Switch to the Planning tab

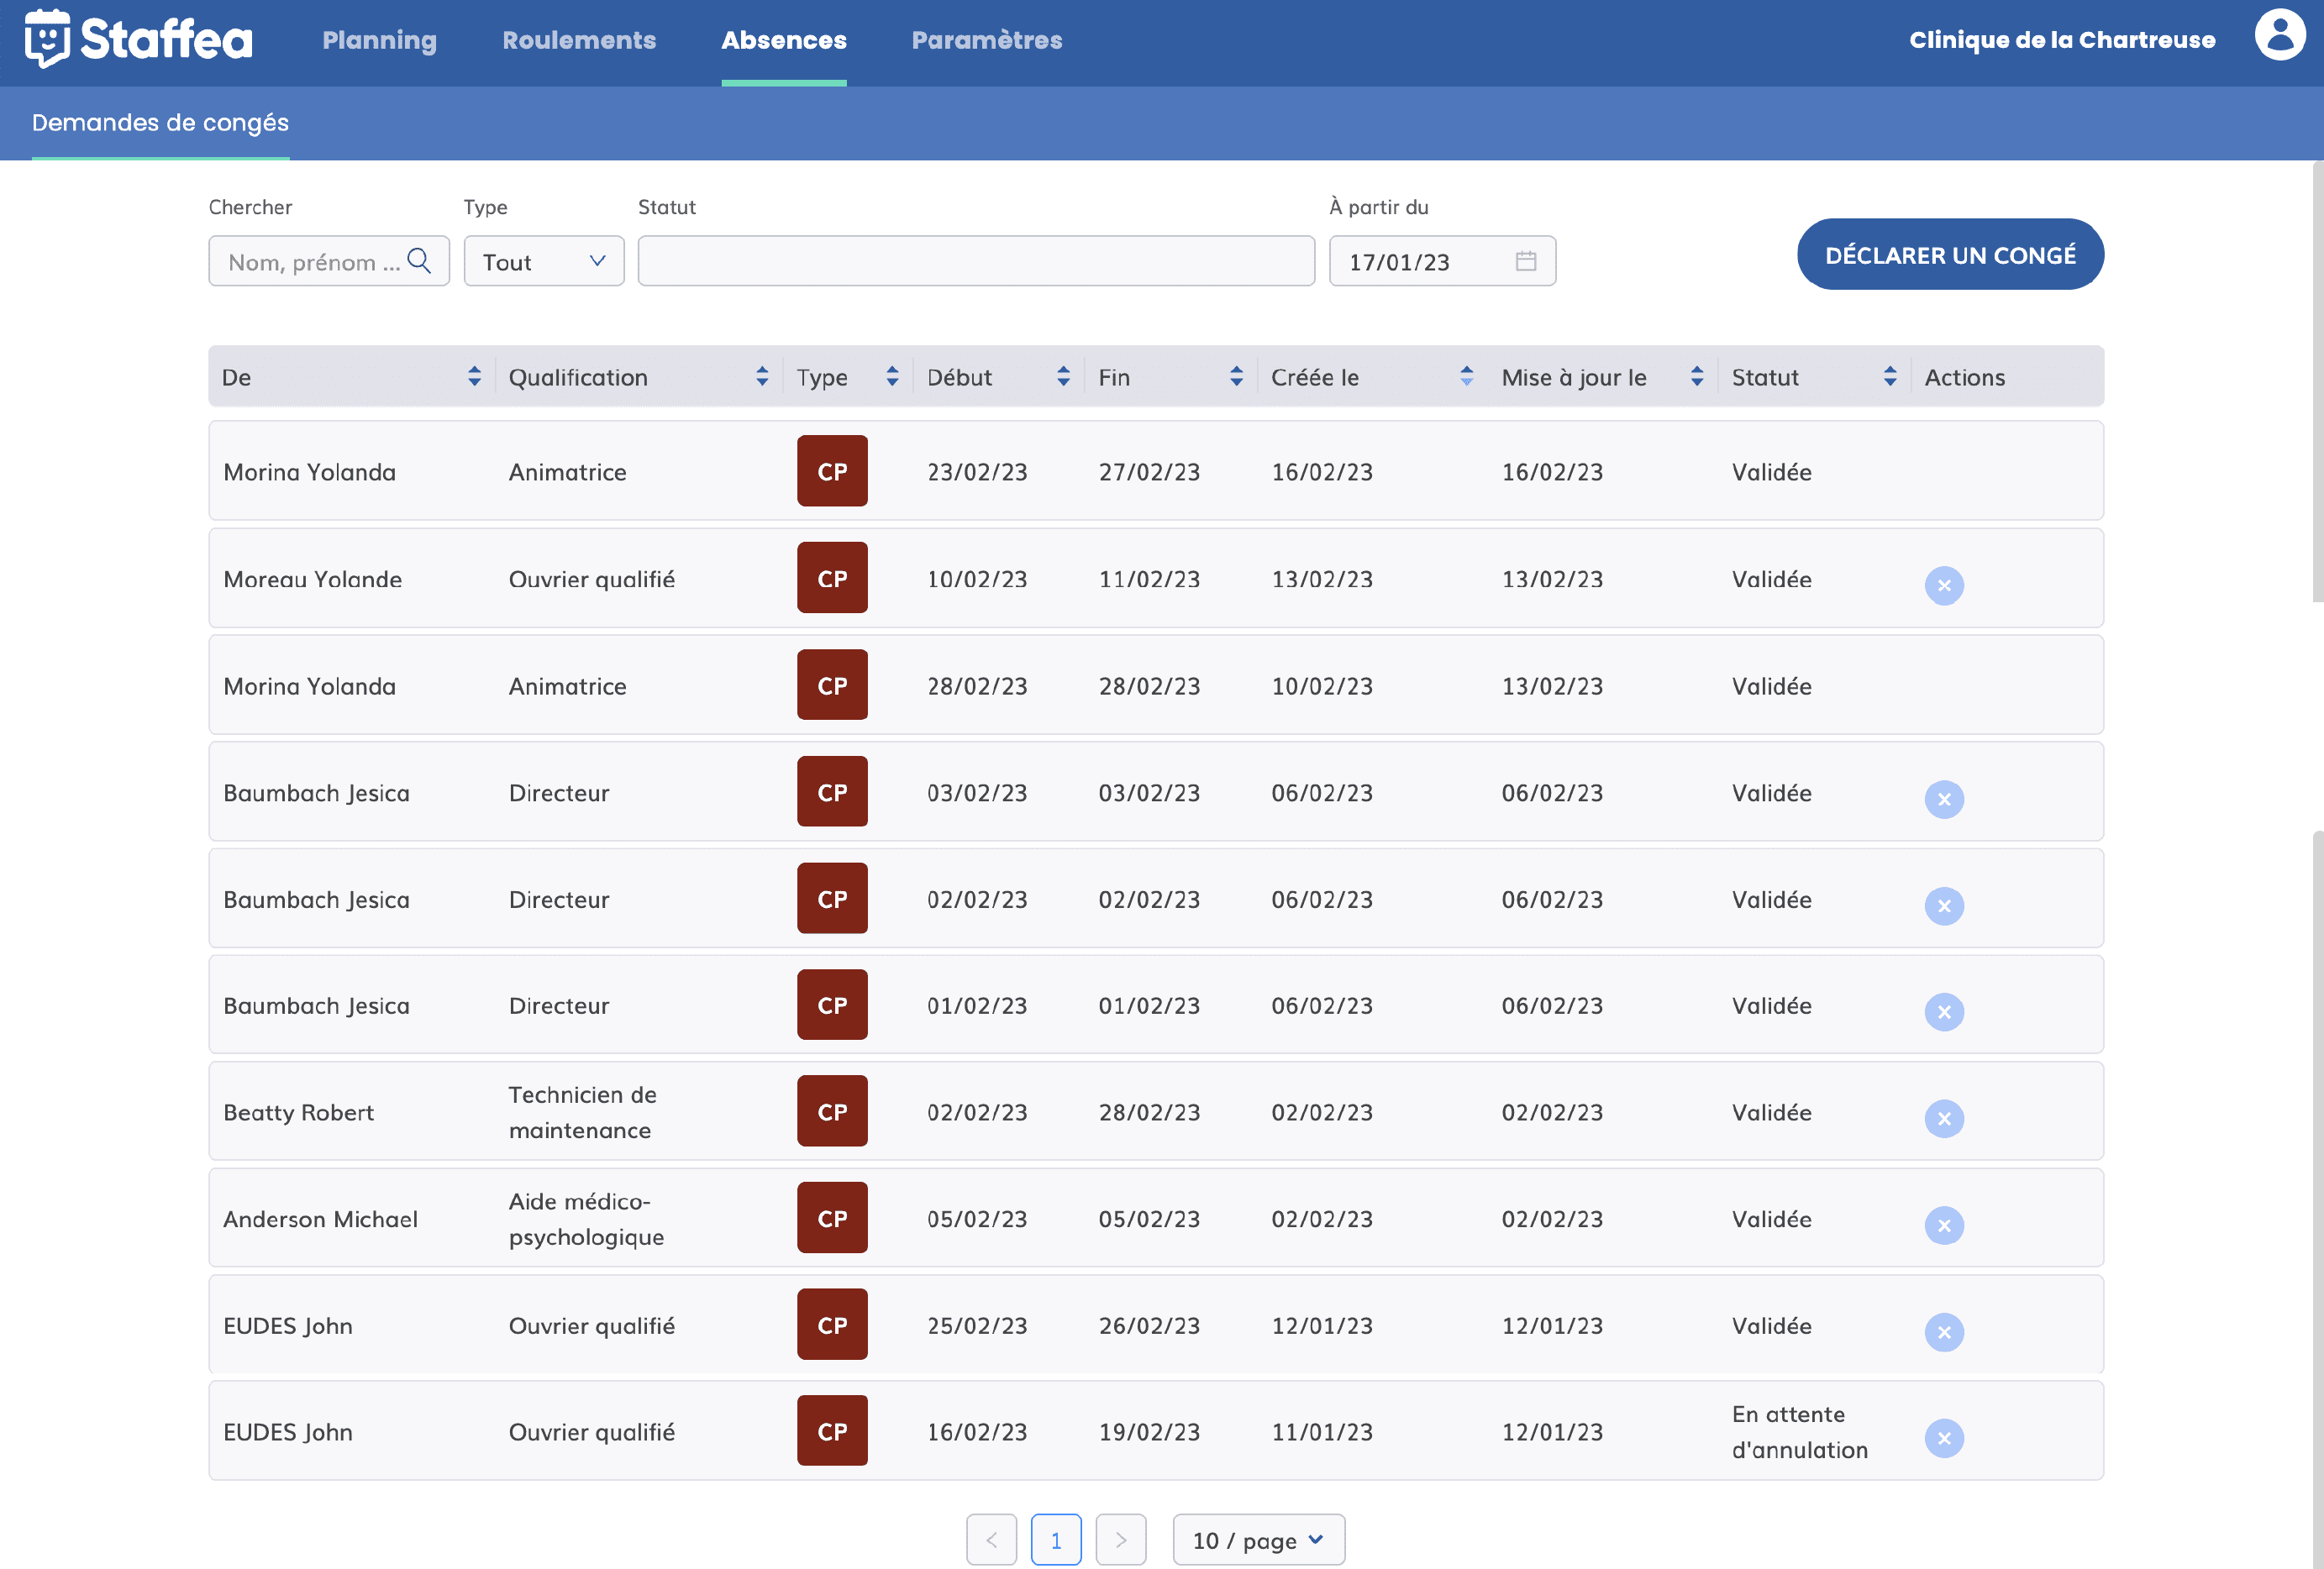click(x=379, y=41)
